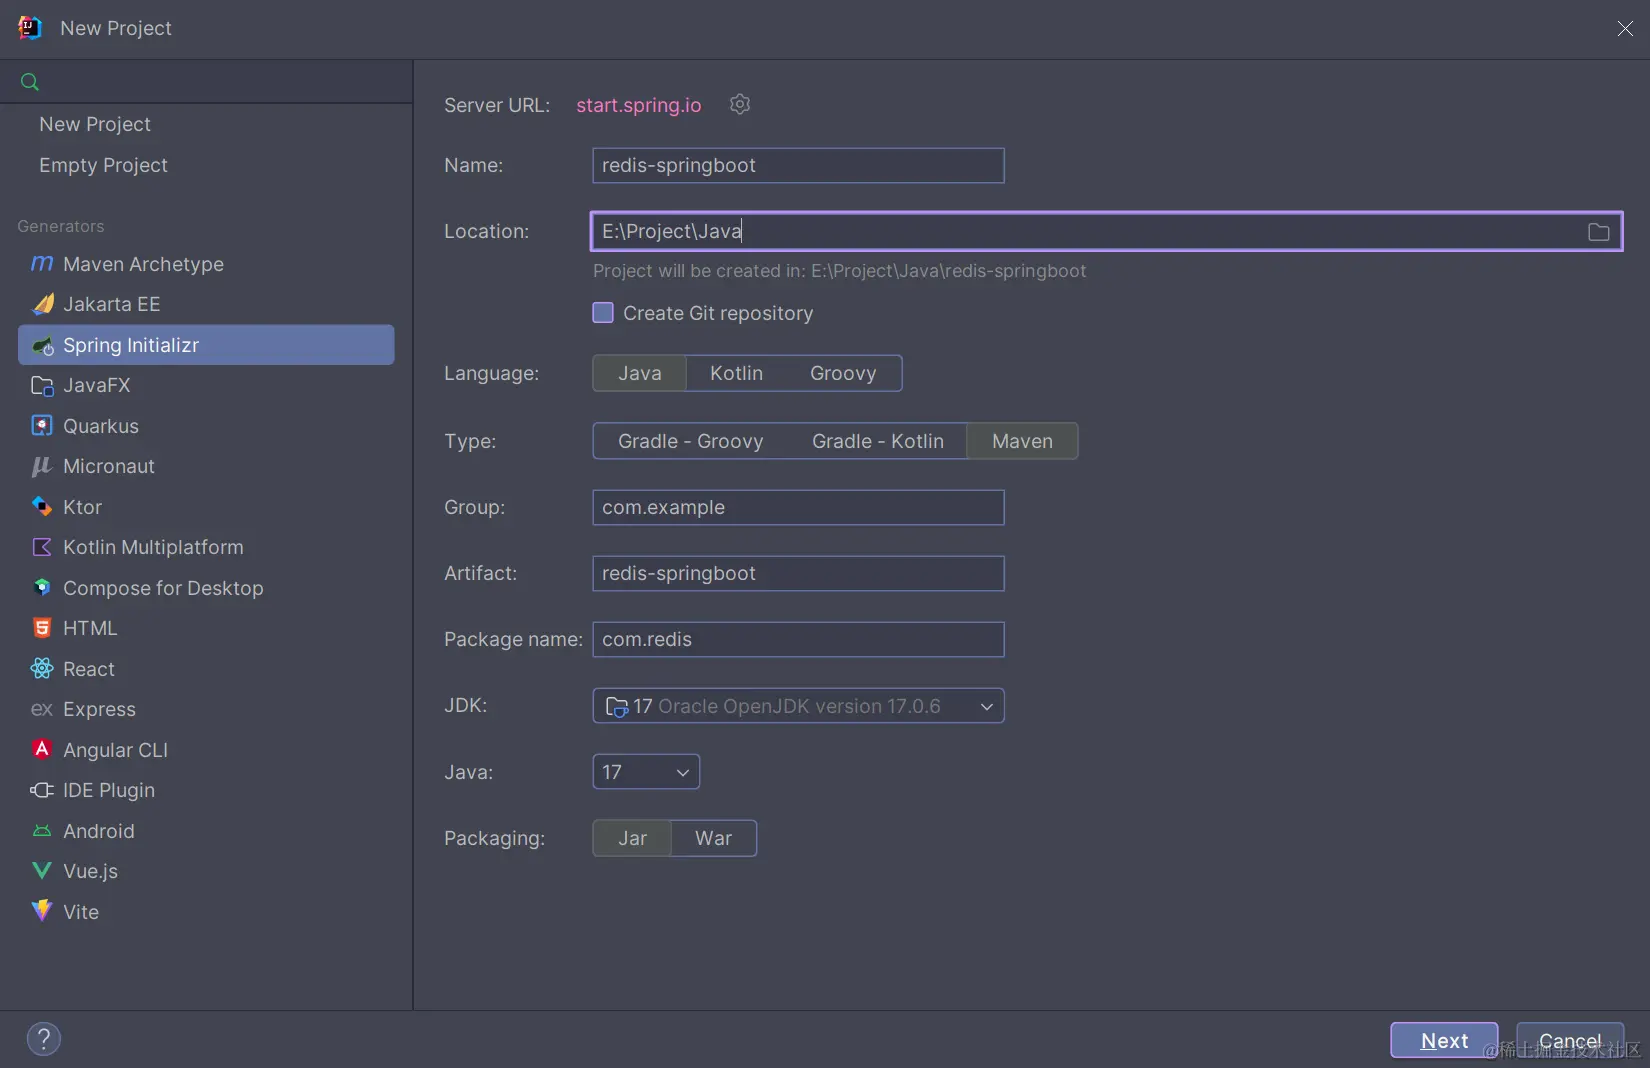Click the Spring Initializr leaf icon

pos(42,345)
